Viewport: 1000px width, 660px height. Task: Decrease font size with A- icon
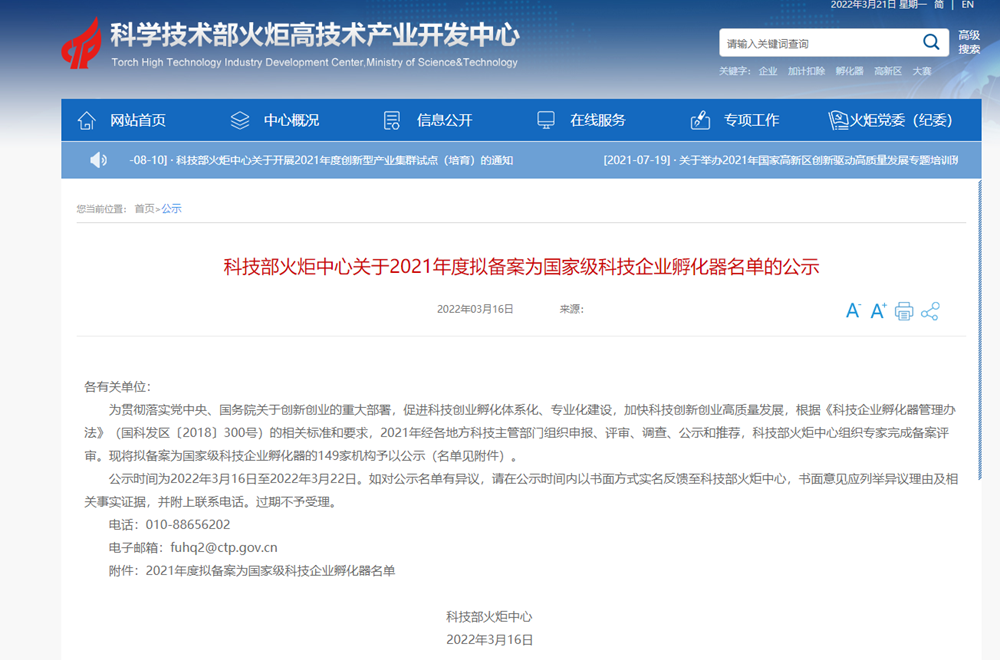pyautogui.click(x=853, y=311)
